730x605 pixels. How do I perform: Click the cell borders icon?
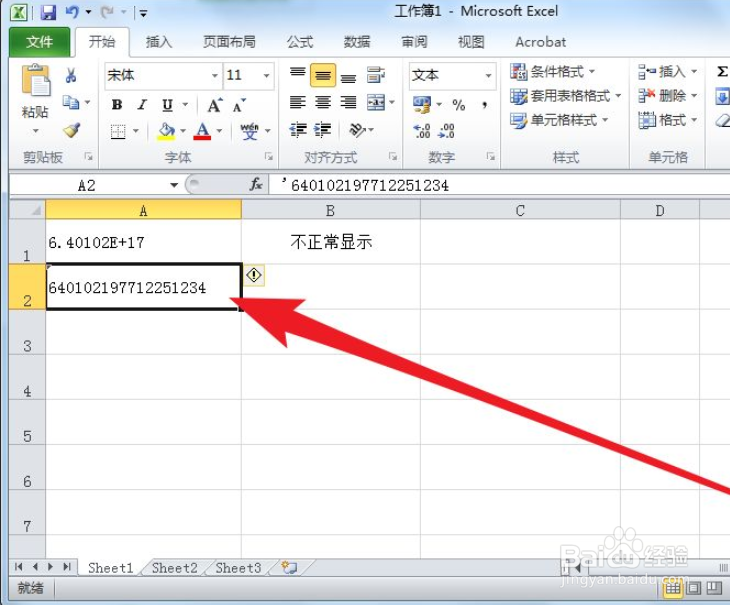pos(118,132)
